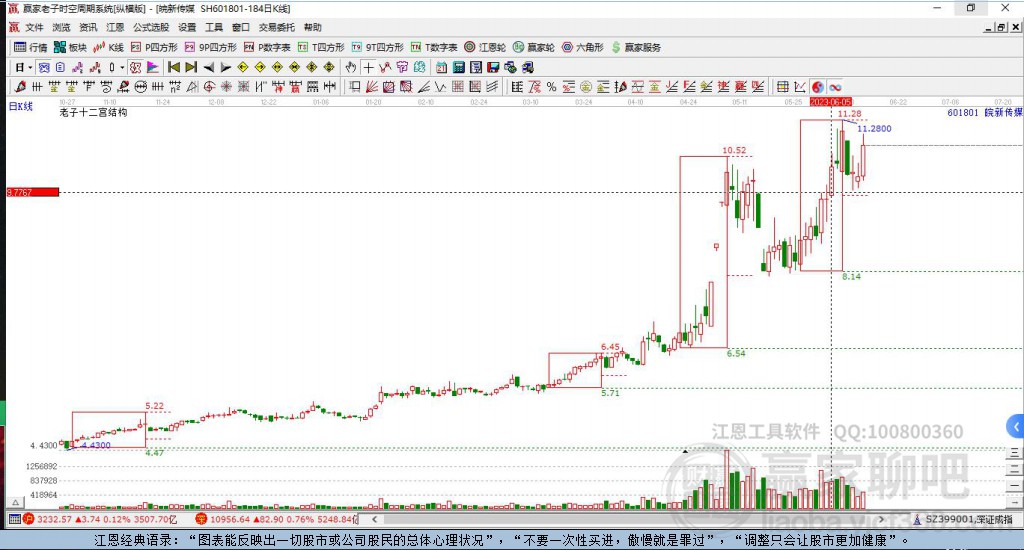Select the crosshair cursor tool
1024x550 pixels.
(x=368, y=67)
